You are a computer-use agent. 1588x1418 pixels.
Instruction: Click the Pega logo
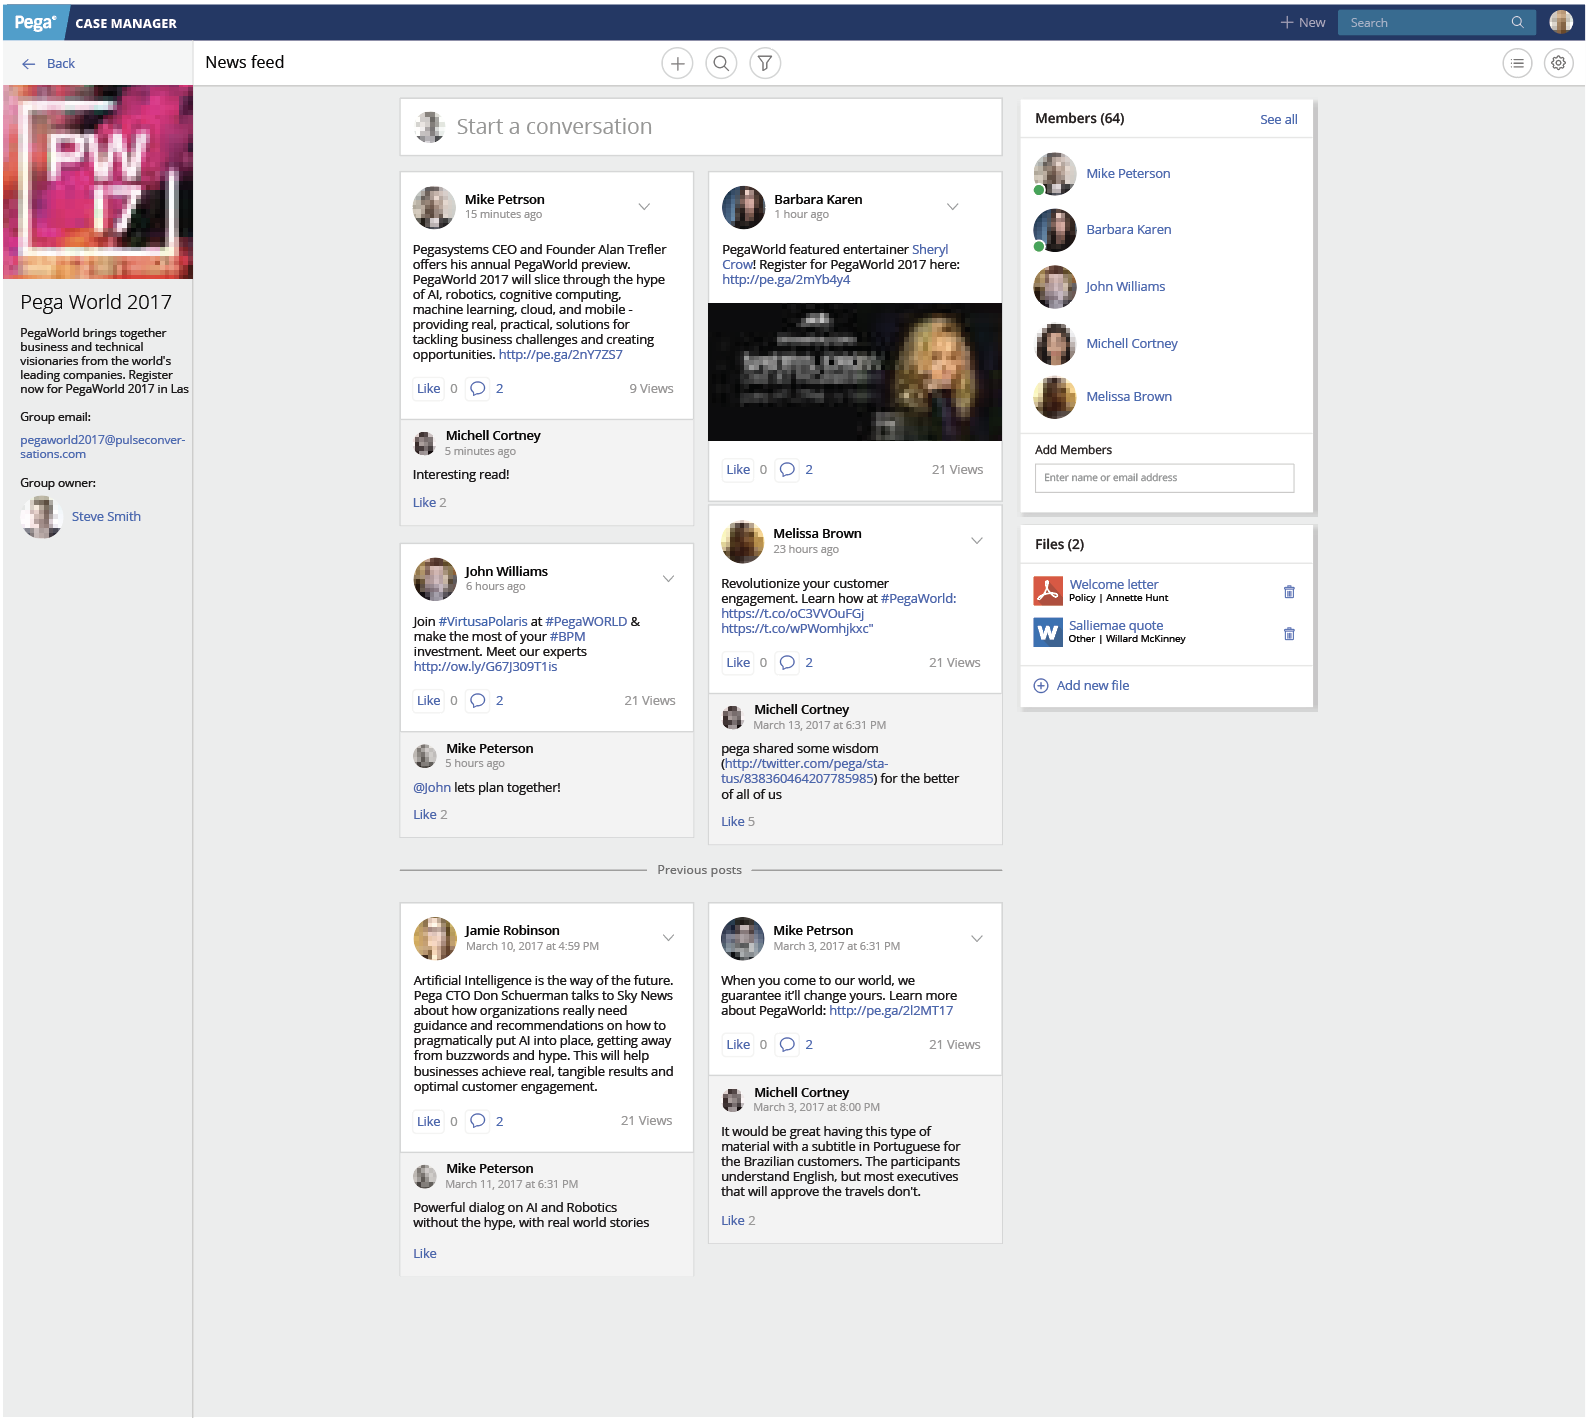click(x=35, y=22)
